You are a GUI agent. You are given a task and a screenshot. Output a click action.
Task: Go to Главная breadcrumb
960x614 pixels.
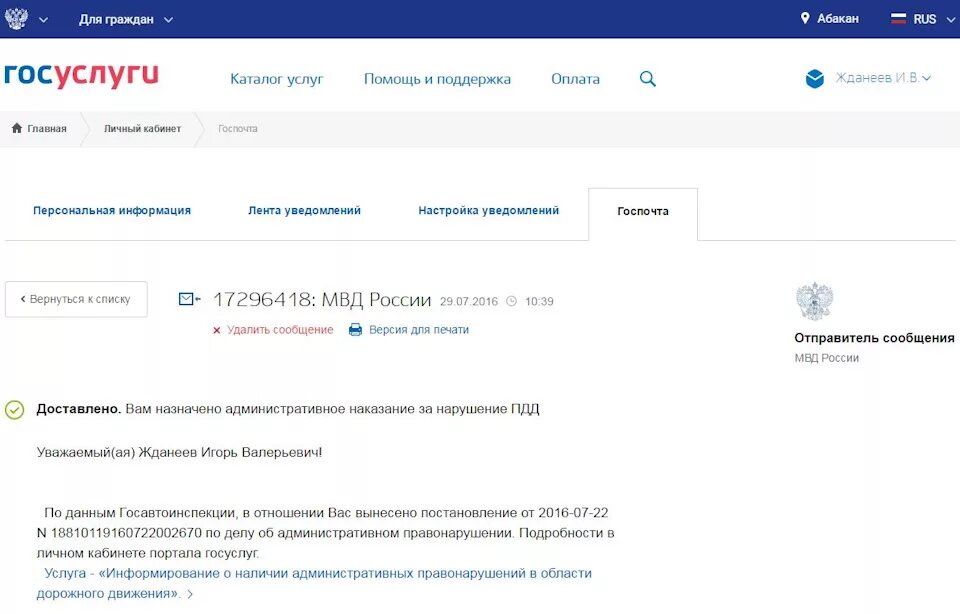[47, 129]
